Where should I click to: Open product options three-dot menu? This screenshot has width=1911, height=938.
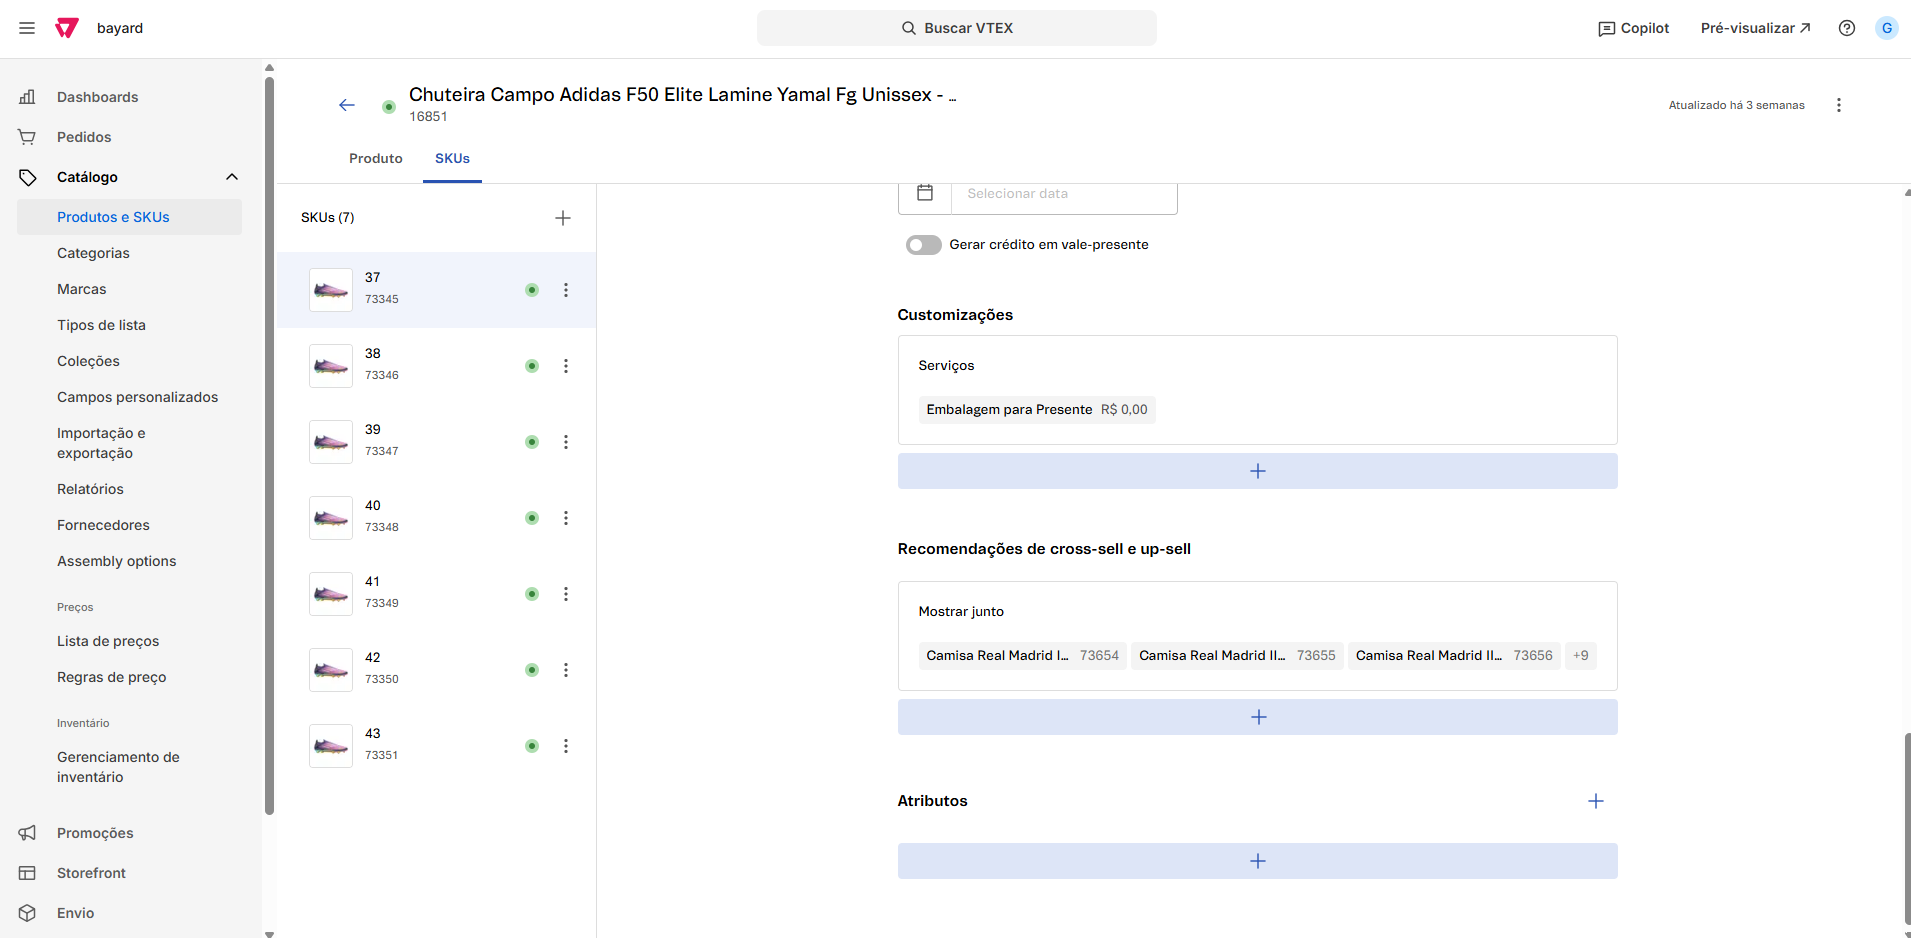point(1839,105)
